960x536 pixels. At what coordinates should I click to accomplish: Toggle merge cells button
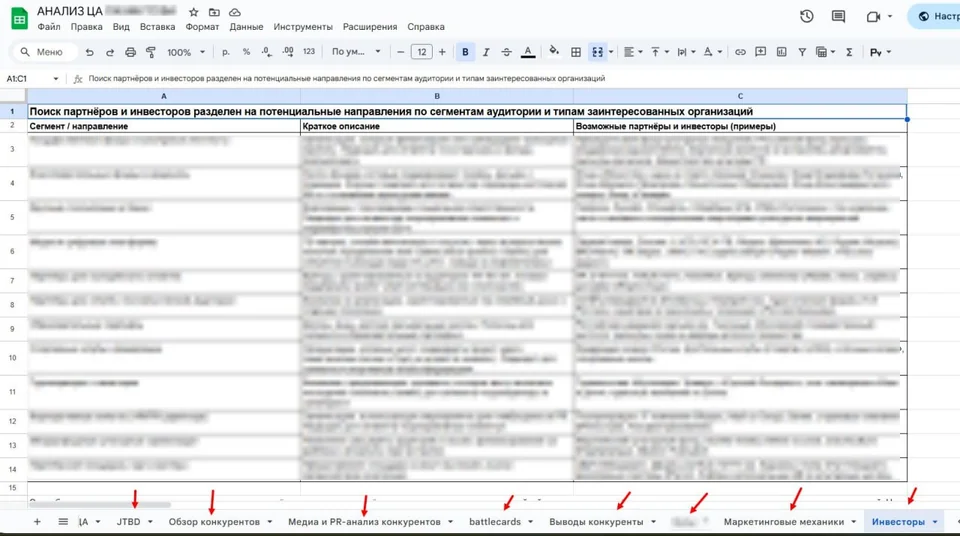tap(598, 52)
